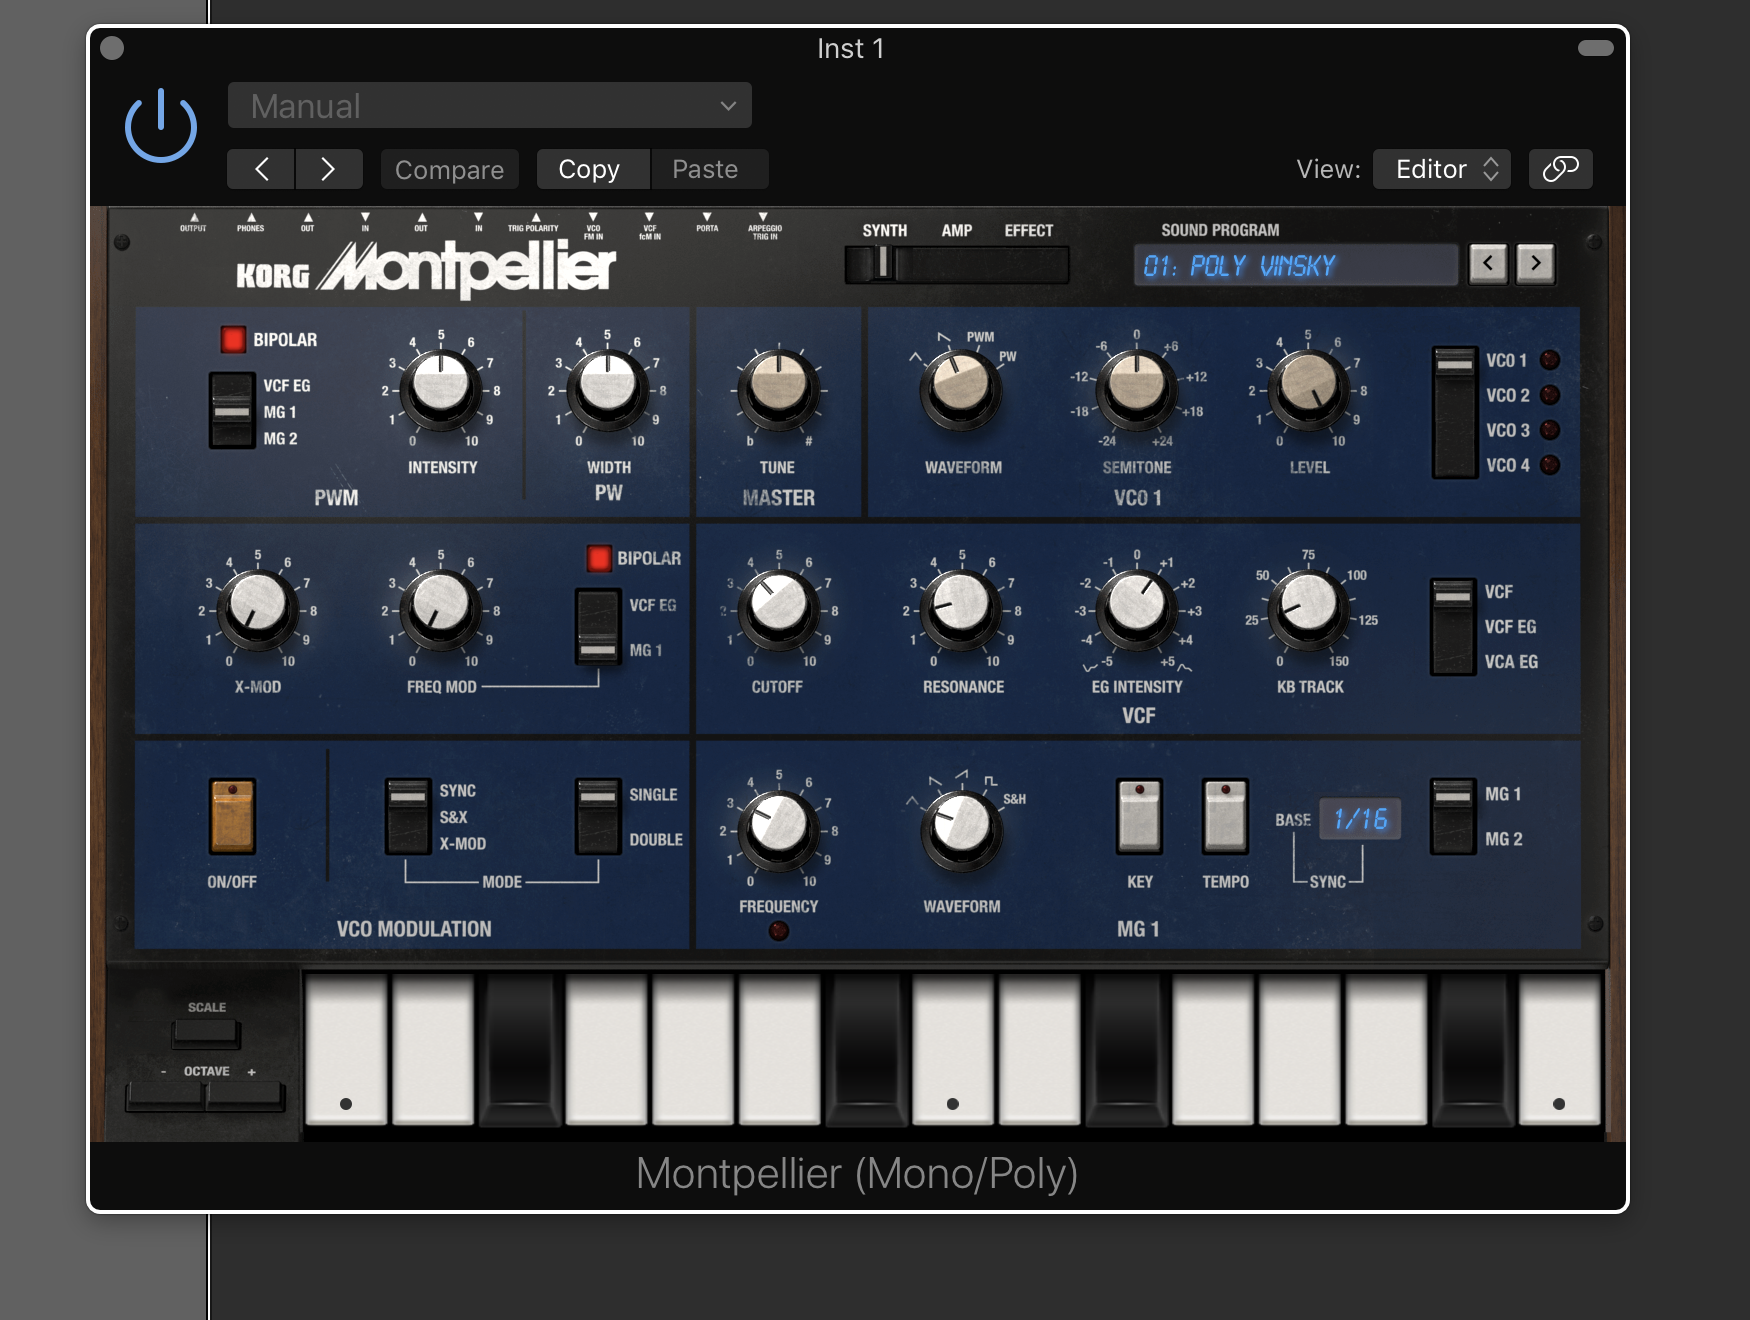
Task: Click the VCO selector slide switch
Action: [1455, 412]
